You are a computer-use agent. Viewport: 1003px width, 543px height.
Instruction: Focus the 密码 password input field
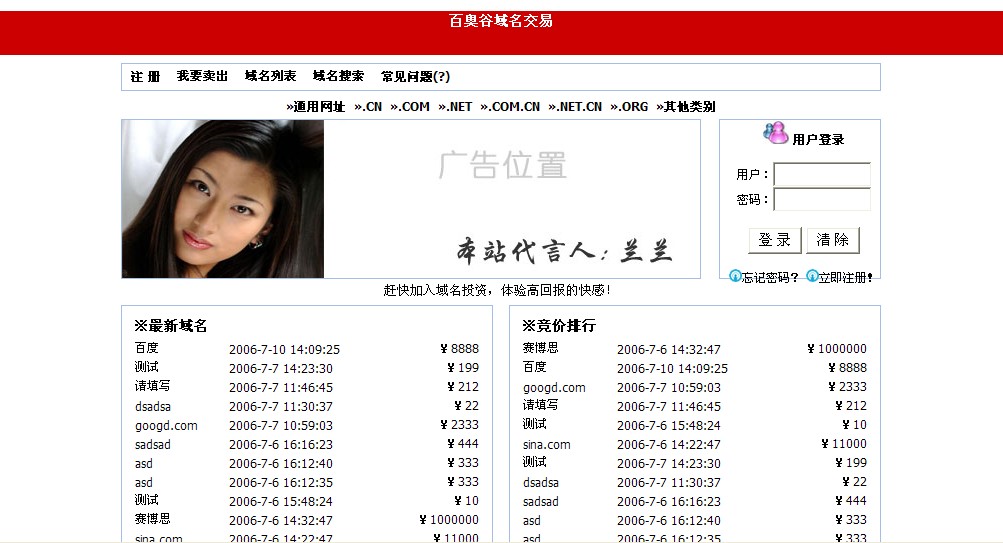tap(822, 199)
